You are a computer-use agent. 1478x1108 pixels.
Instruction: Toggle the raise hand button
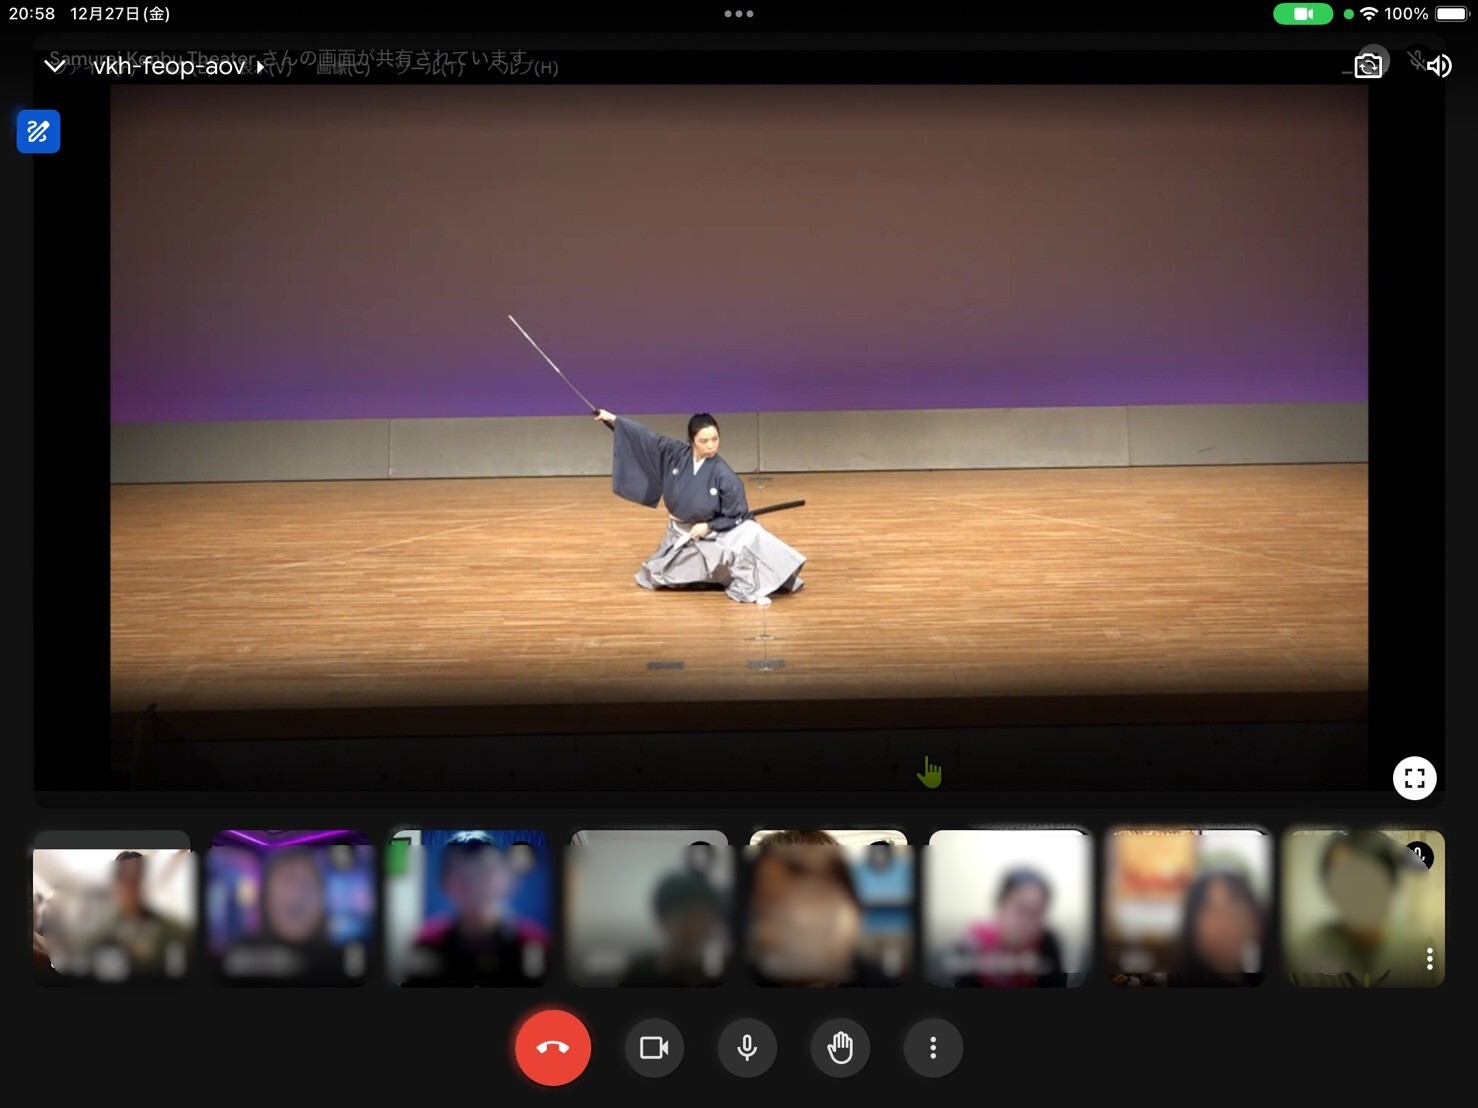coord(840,1047)
